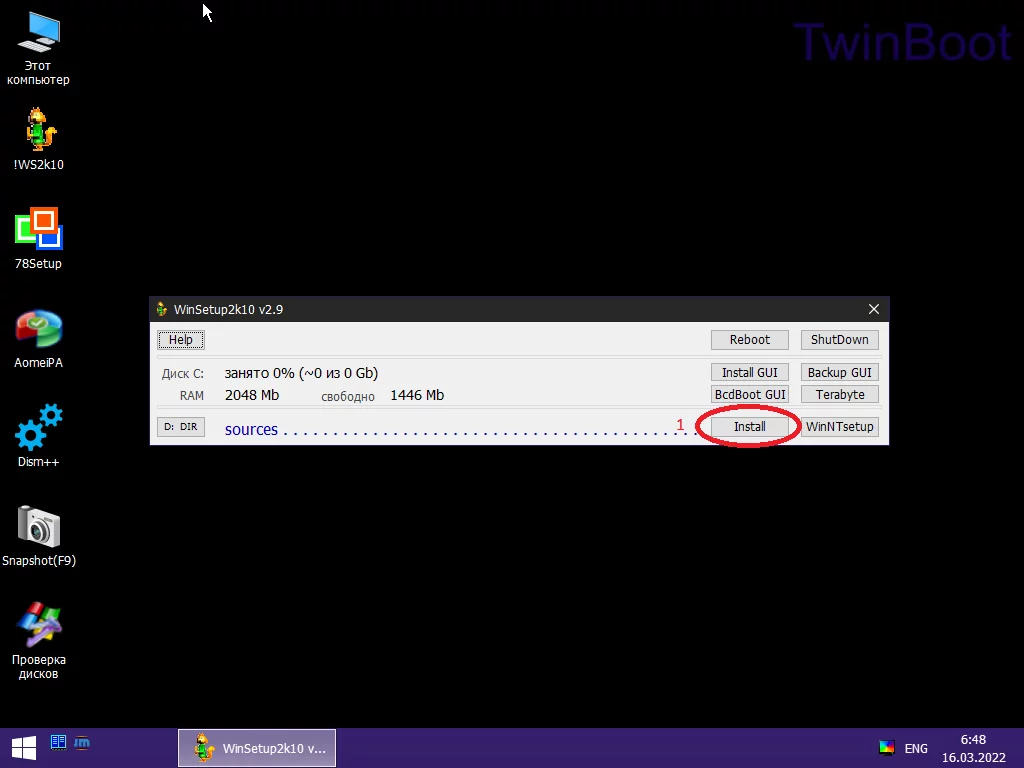Switch to WinSetup2k10 taskbar button
The width and height of the screenshot is (1024, 768).
257,748
